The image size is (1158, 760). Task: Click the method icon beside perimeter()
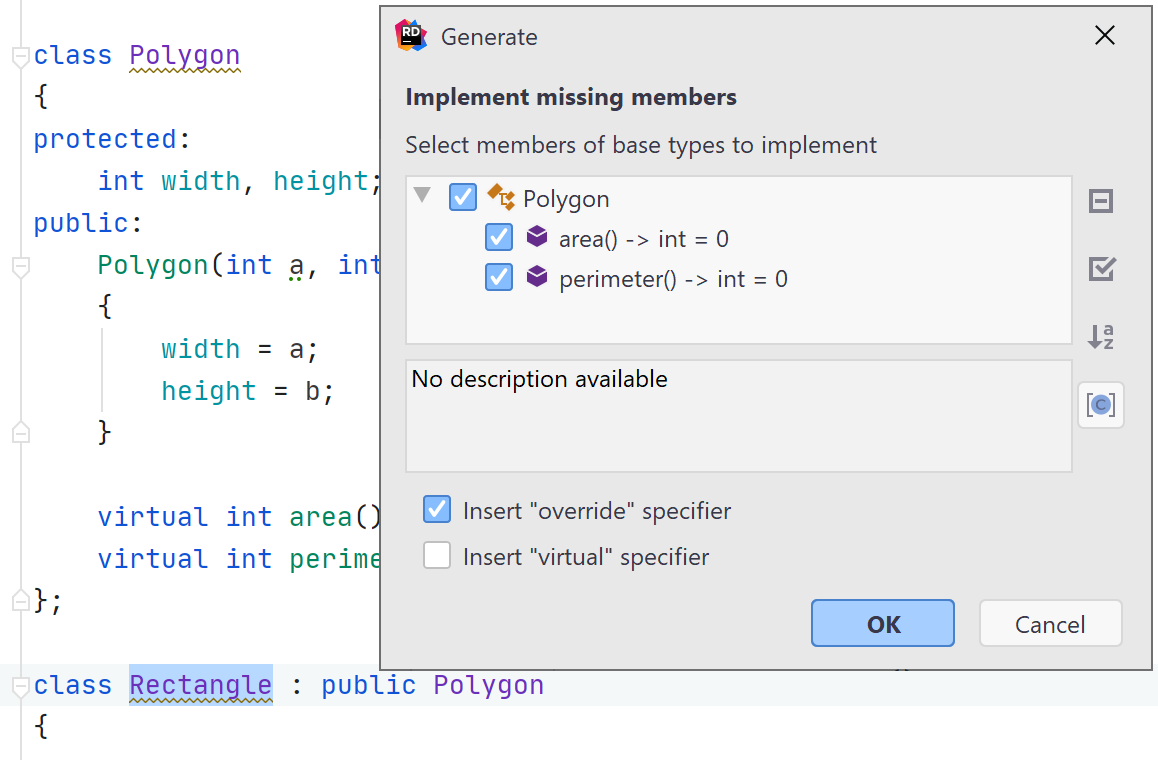(x=537, y=277)
